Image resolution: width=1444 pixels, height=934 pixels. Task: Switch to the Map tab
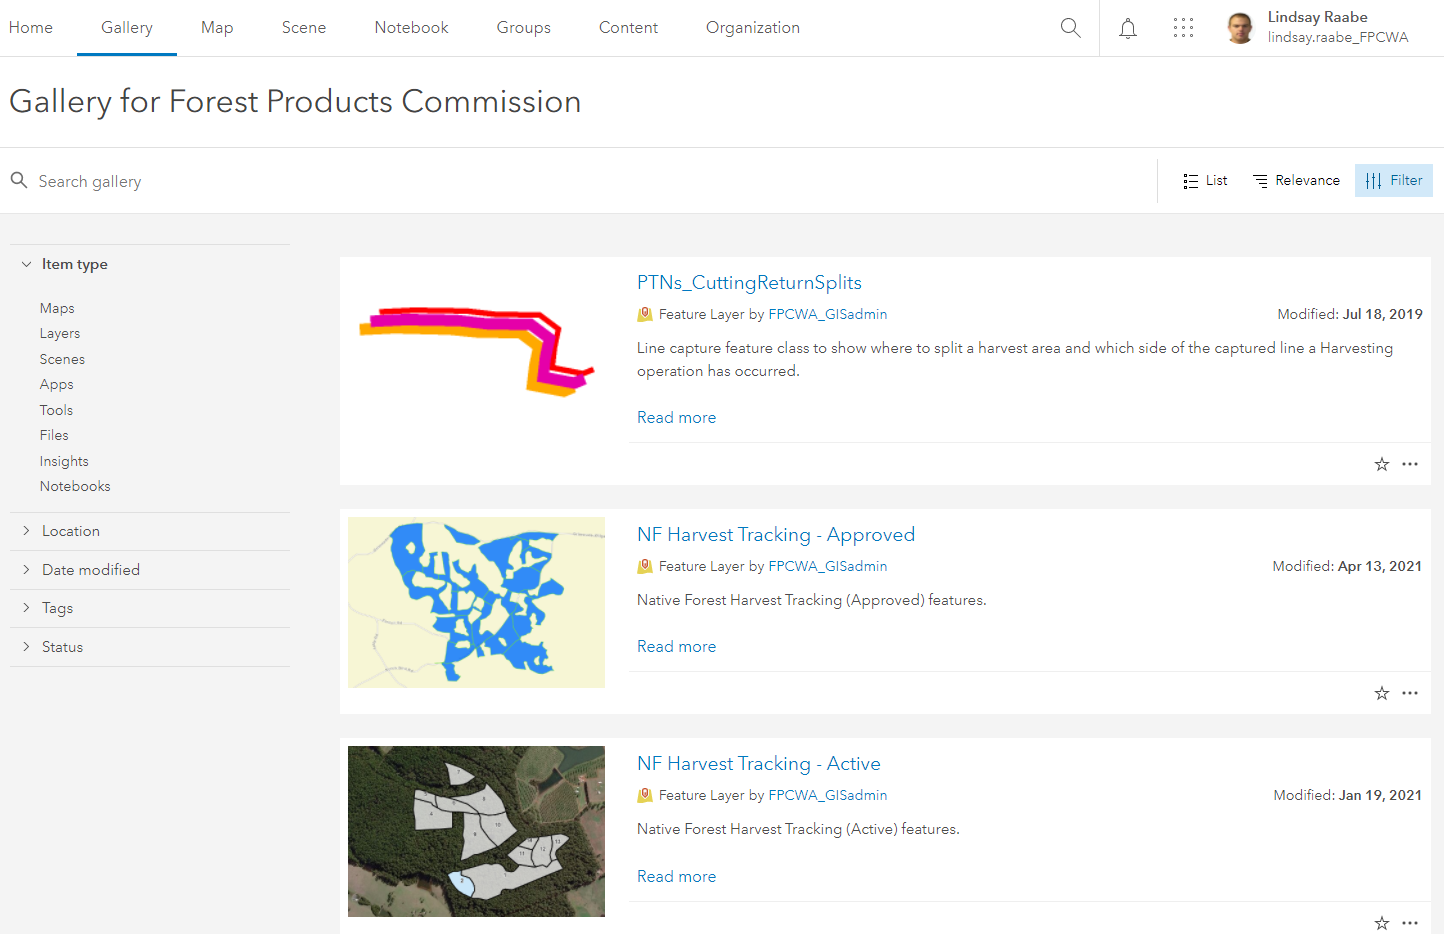tap(217, 28)
